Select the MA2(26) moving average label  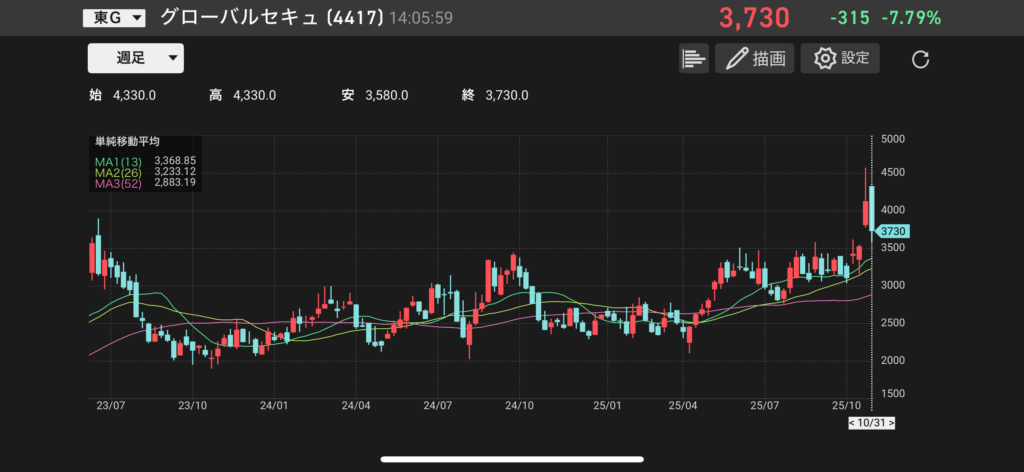click(116, 172)
